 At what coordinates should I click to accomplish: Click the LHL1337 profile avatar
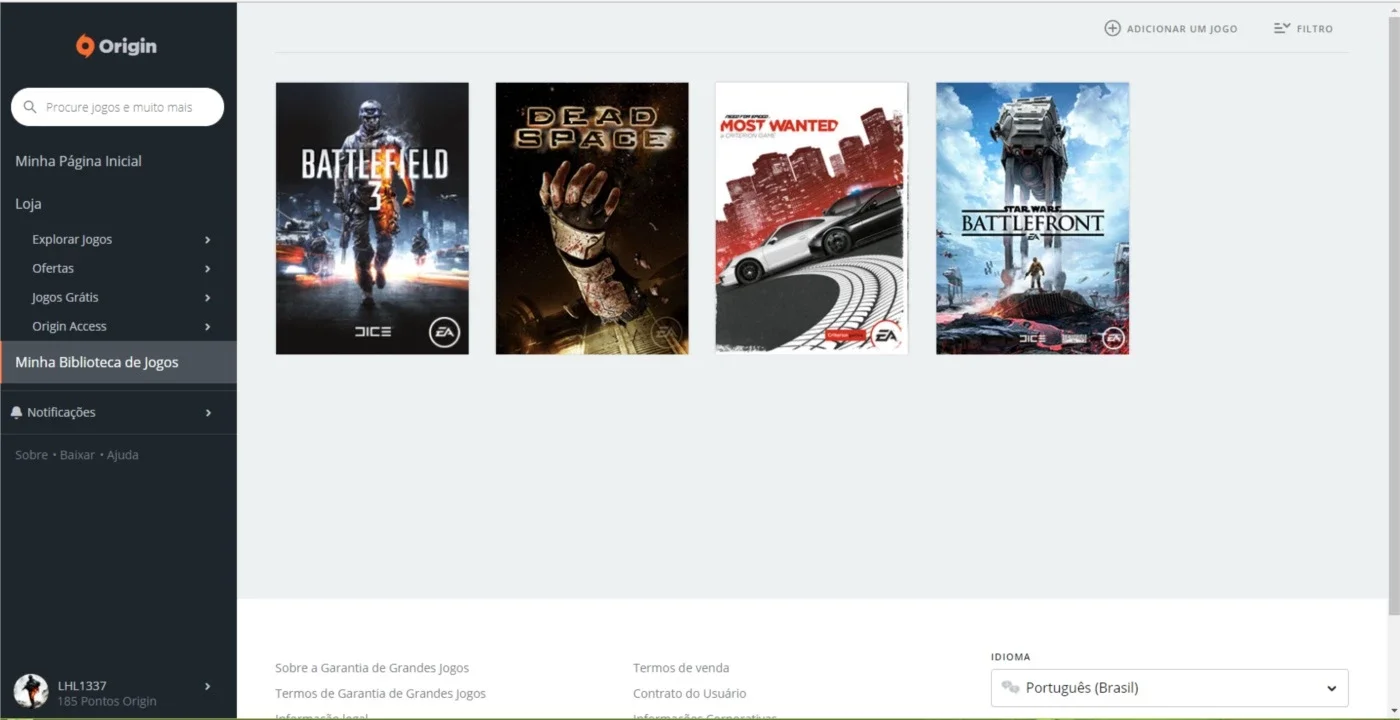(31, 691)
